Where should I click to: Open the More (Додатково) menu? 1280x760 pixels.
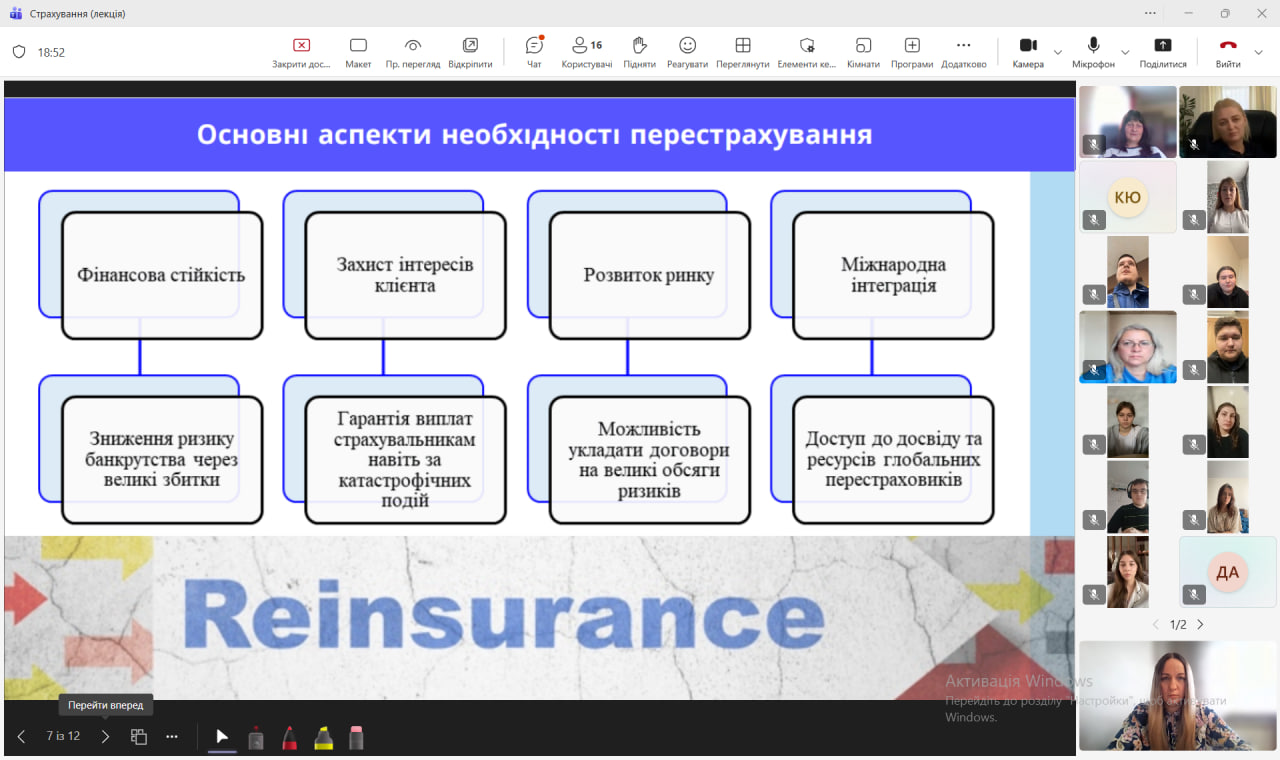coord(963,51)
